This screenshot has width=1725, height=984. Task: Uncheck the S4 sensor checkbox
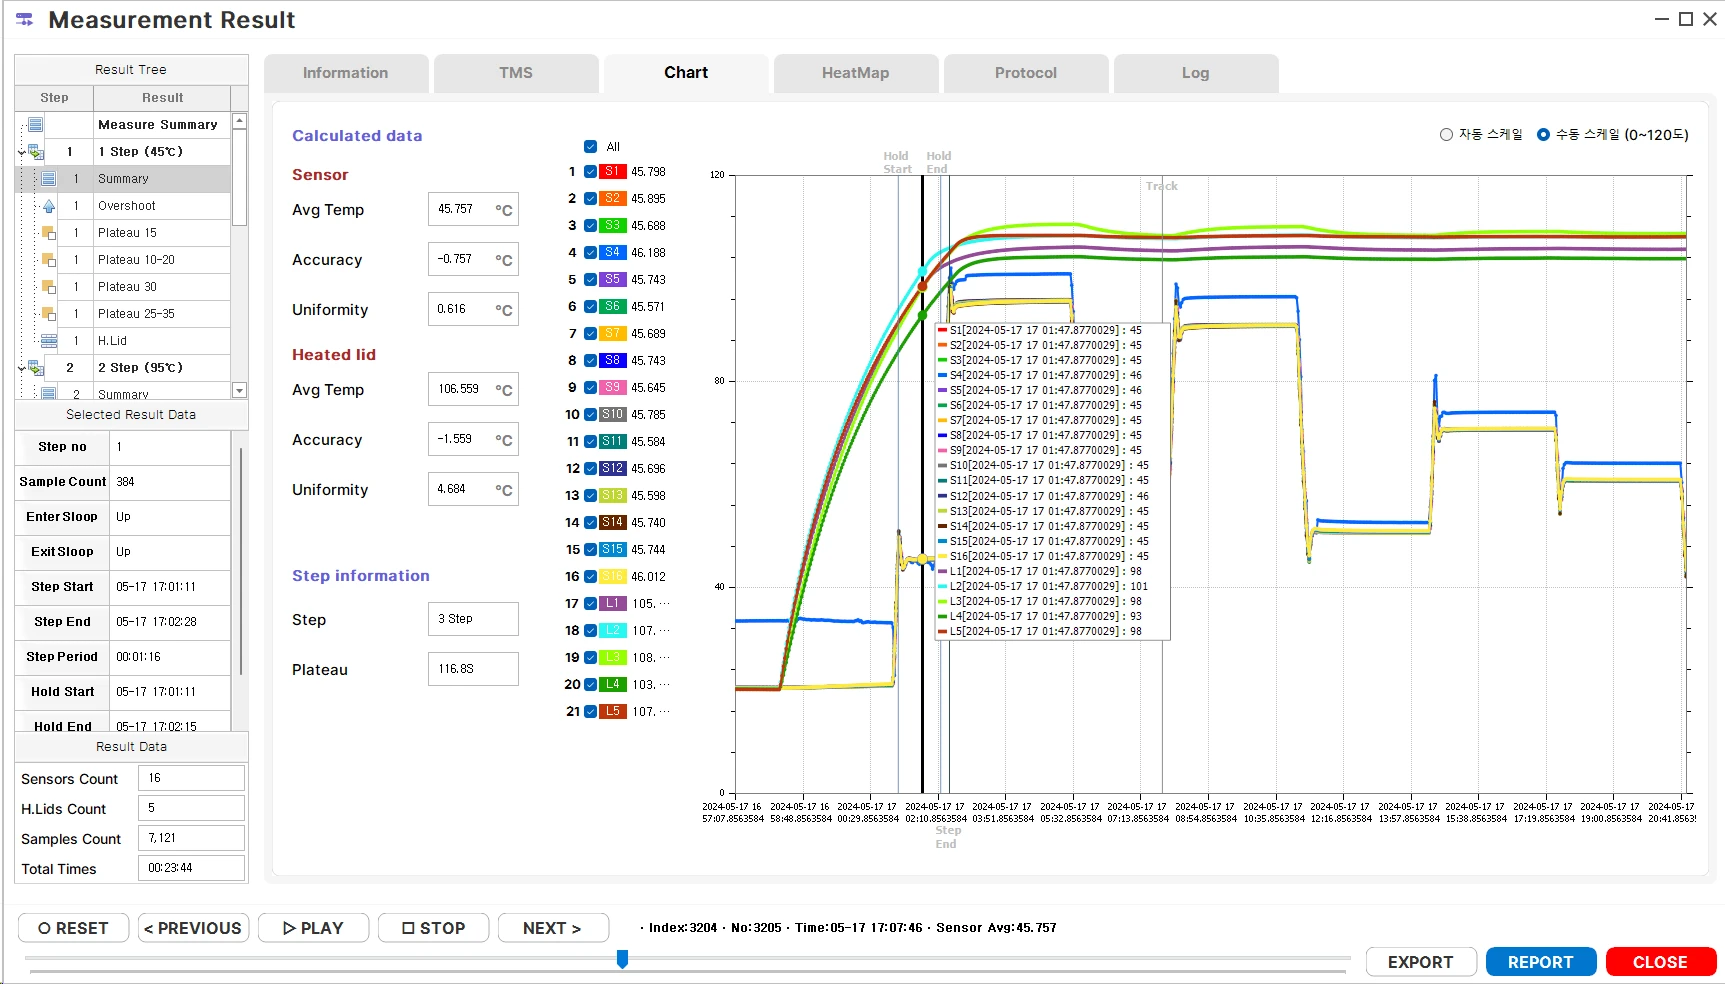click(591, 253)
